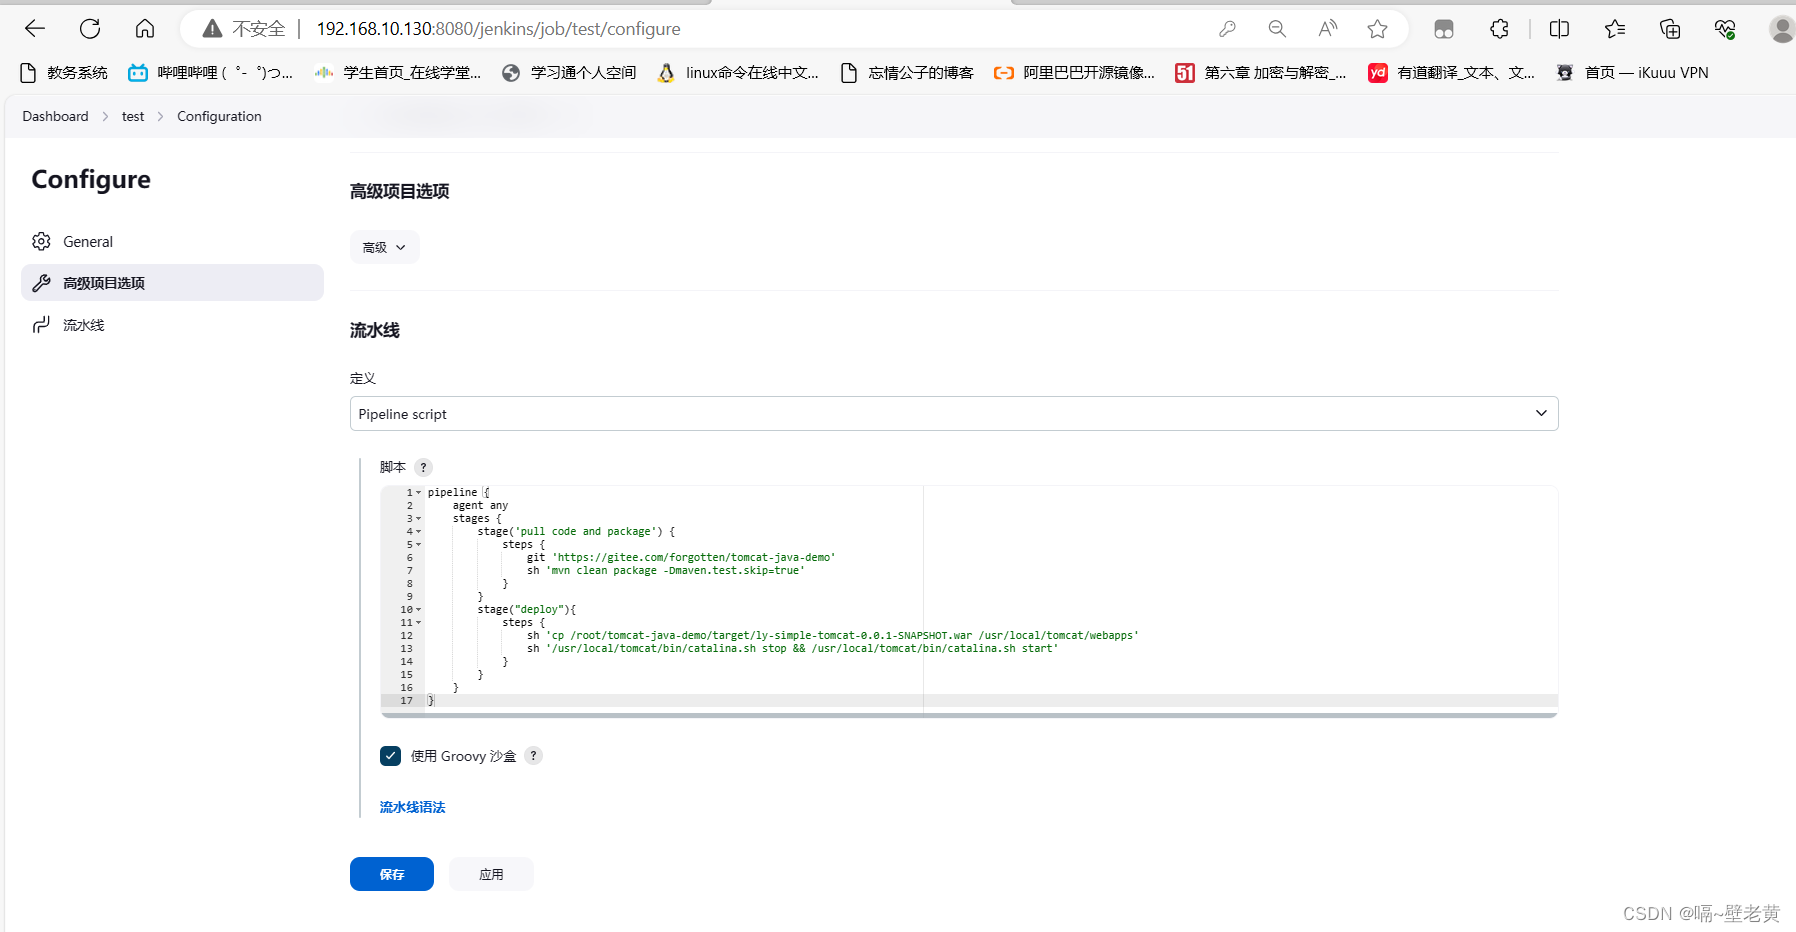The width and height of the screenshot is (1796, 932).
Task: Reload the page with the refresh icon
Action: pyautogui.click(x=90, y=29)
